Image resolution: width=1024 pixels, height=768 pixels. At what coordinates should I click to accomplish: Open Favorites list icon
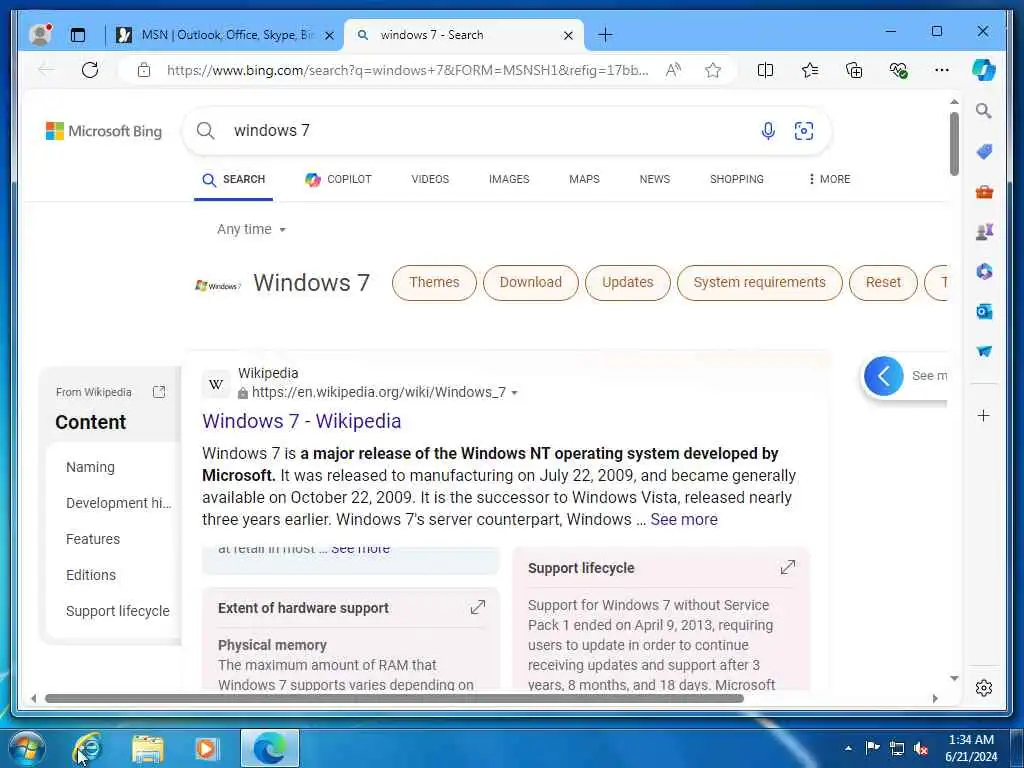pos(810,70)
